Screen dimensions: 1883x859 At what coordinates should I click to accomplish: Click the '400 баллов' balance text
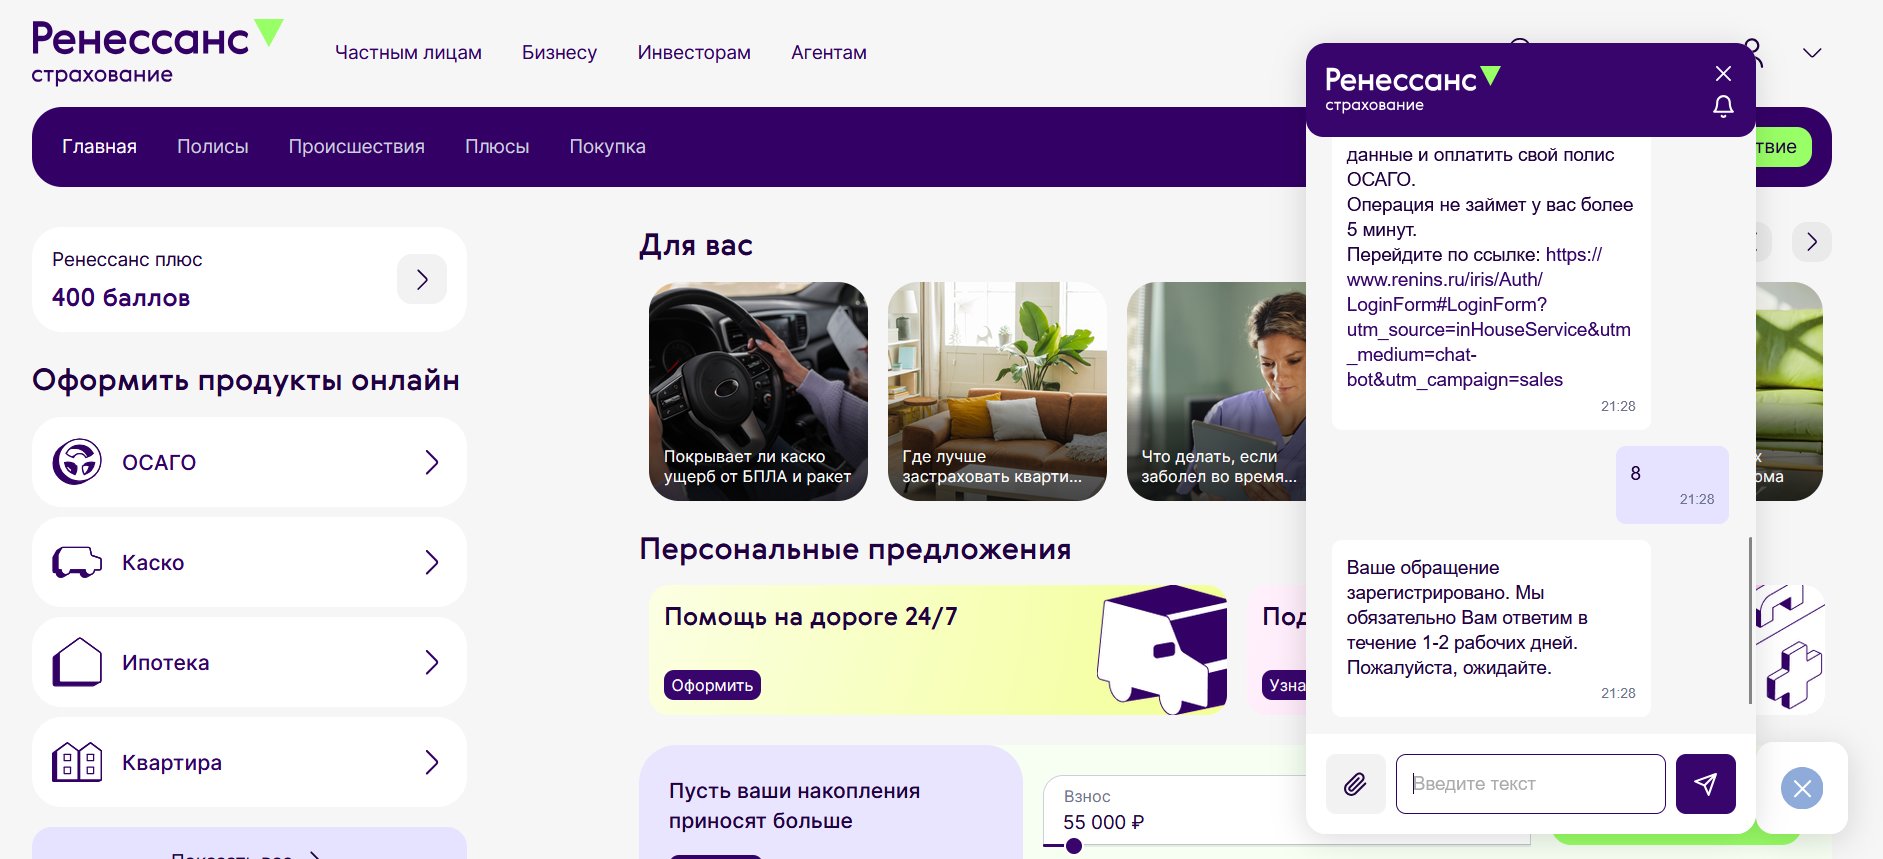121,298
